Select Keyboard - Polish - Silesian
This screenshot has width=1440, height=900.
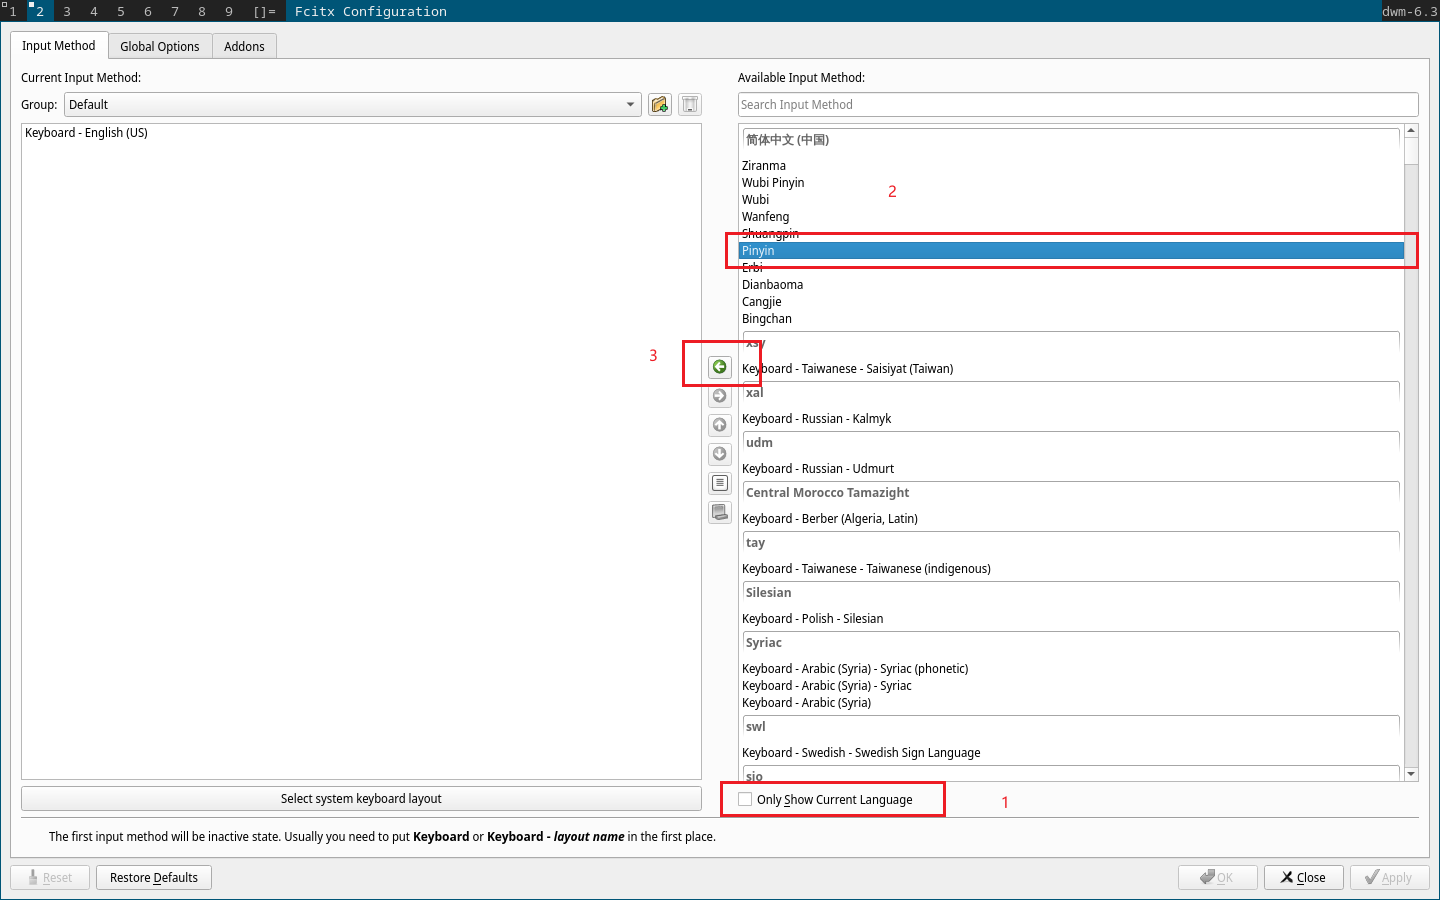pos(1071,619)
